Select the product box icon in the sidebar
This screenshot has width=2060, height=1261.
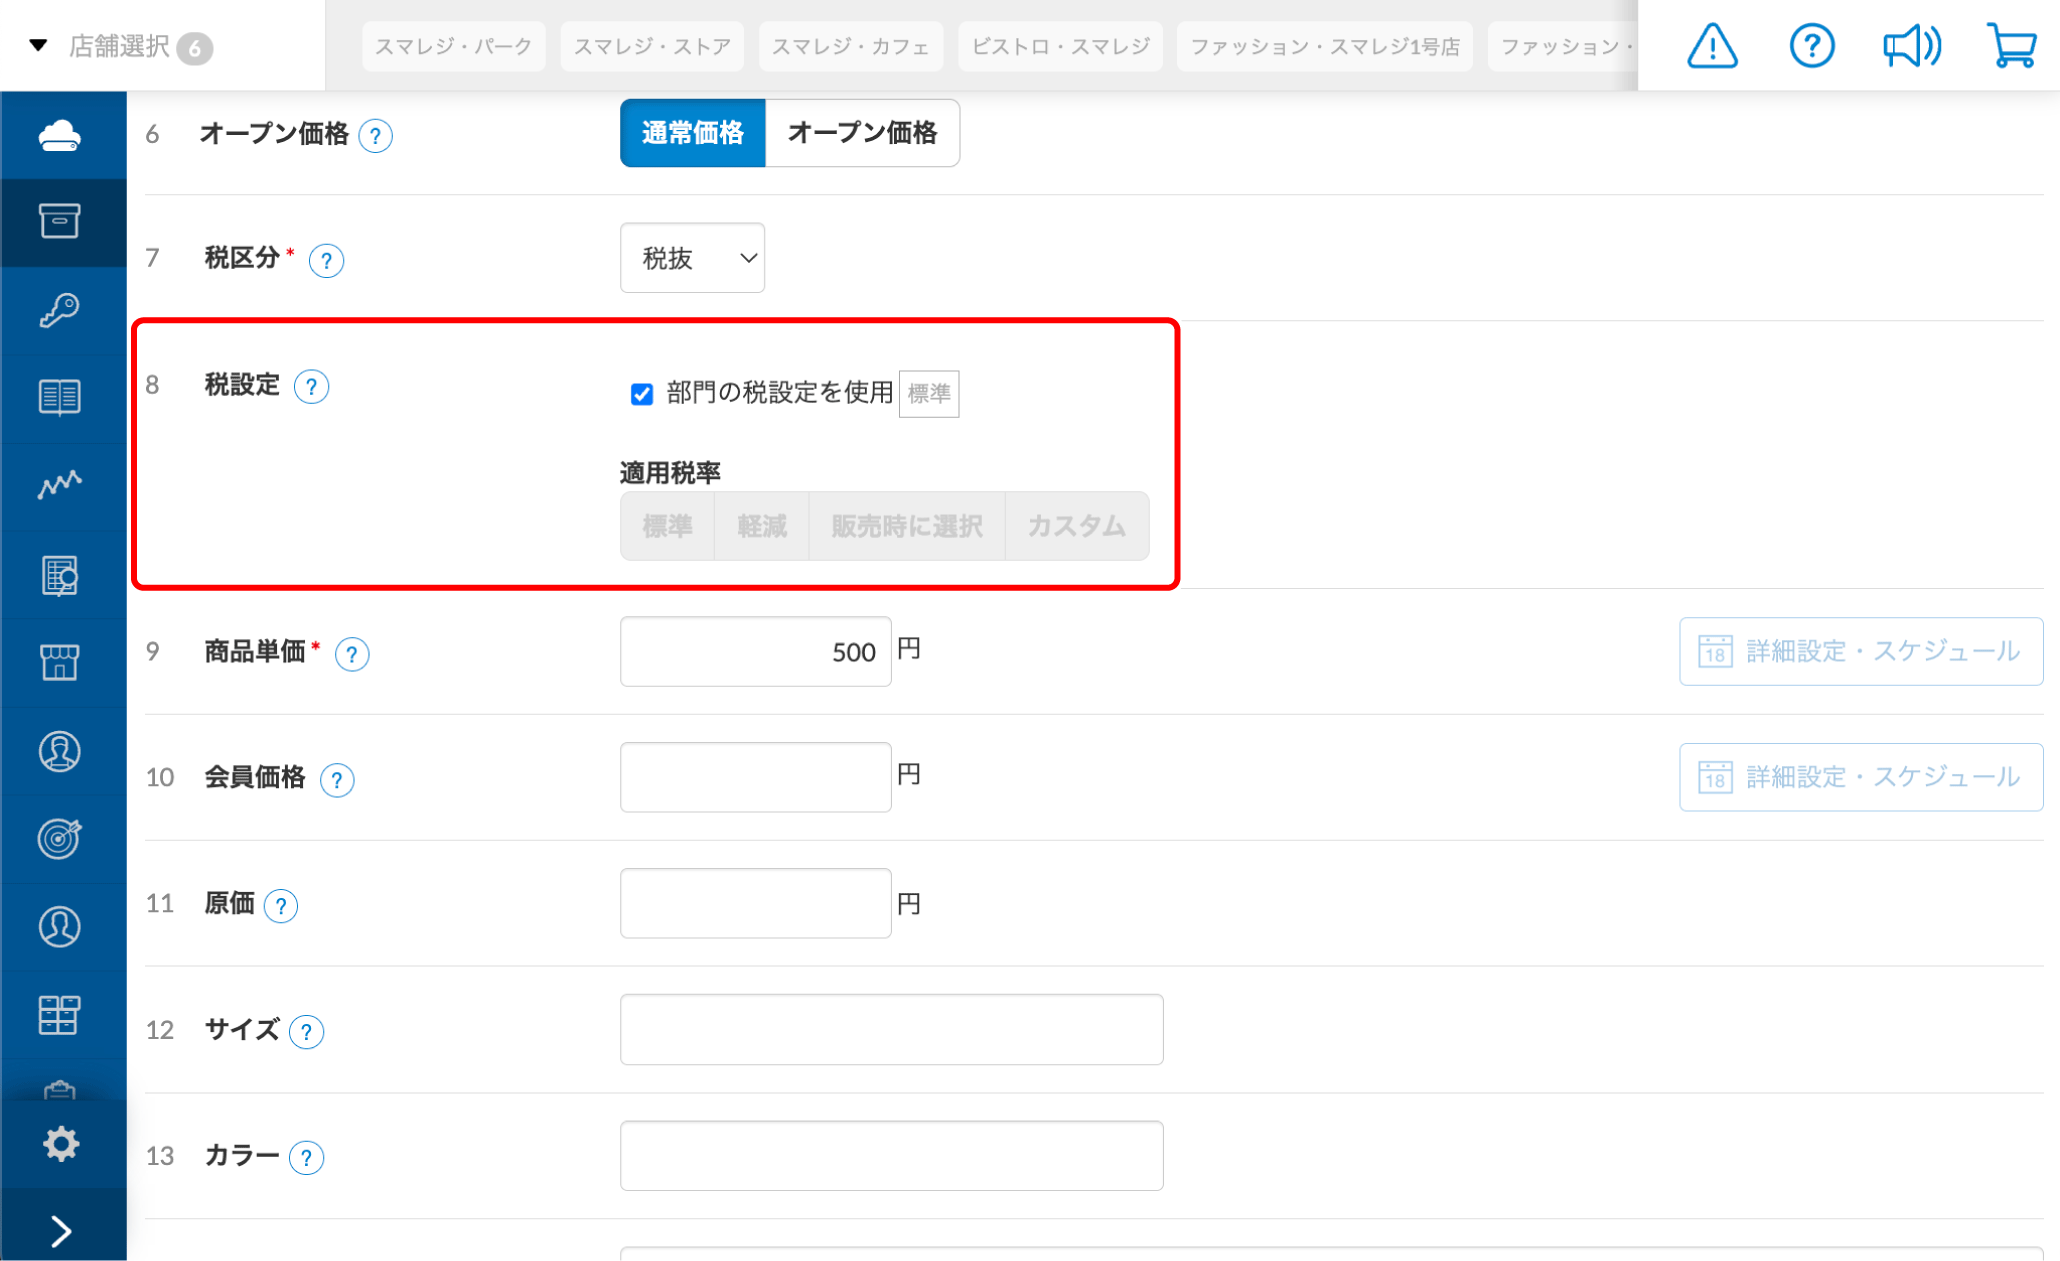point(61,222)
